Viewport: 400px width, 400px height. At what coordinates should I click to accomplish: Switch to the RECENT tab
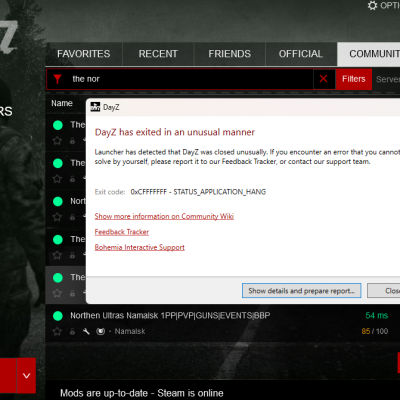click(x=158, y=54)
